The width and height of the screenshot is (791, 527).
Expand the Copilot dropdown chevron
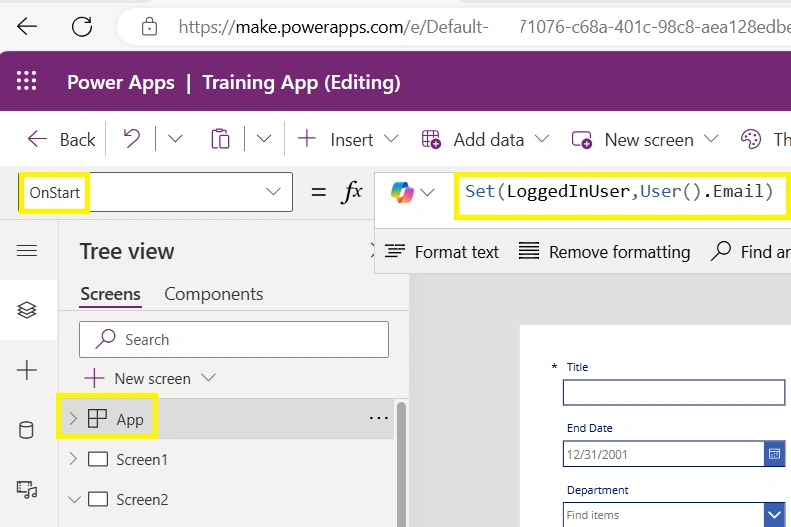tap(427, 192)
